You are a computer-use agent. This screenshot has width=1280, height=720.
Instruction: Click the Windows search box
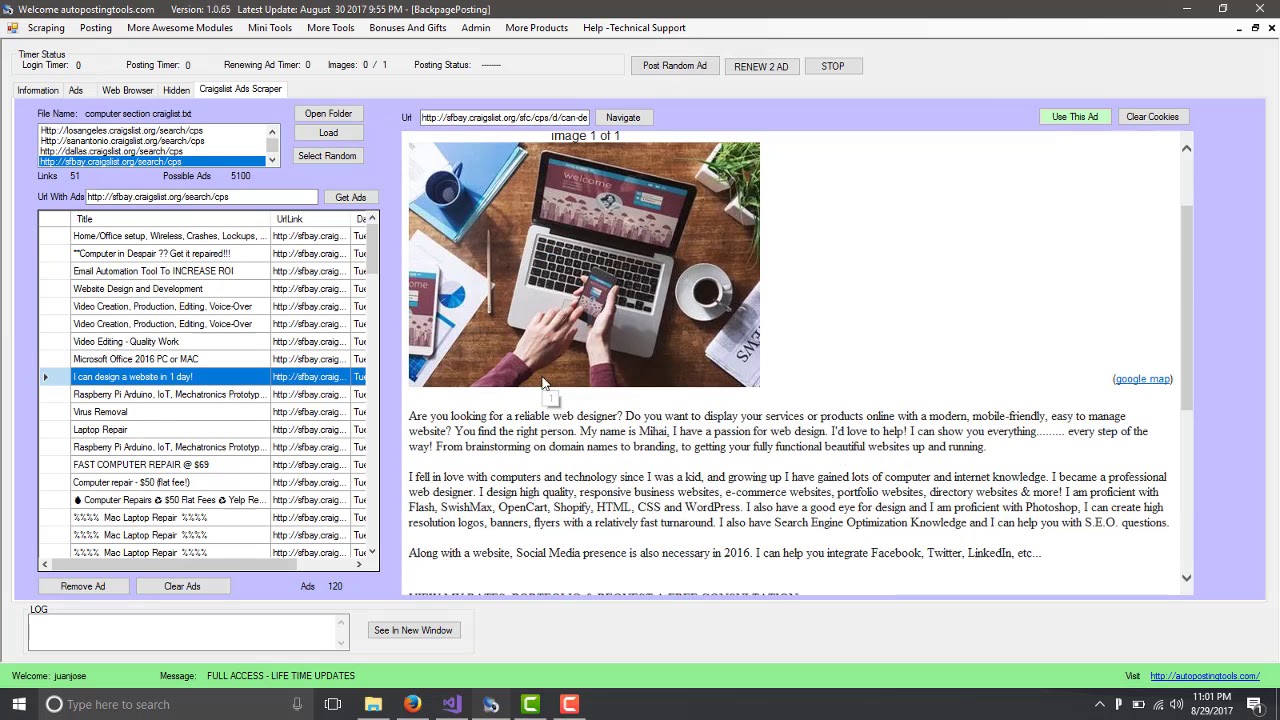coord(175,704)
